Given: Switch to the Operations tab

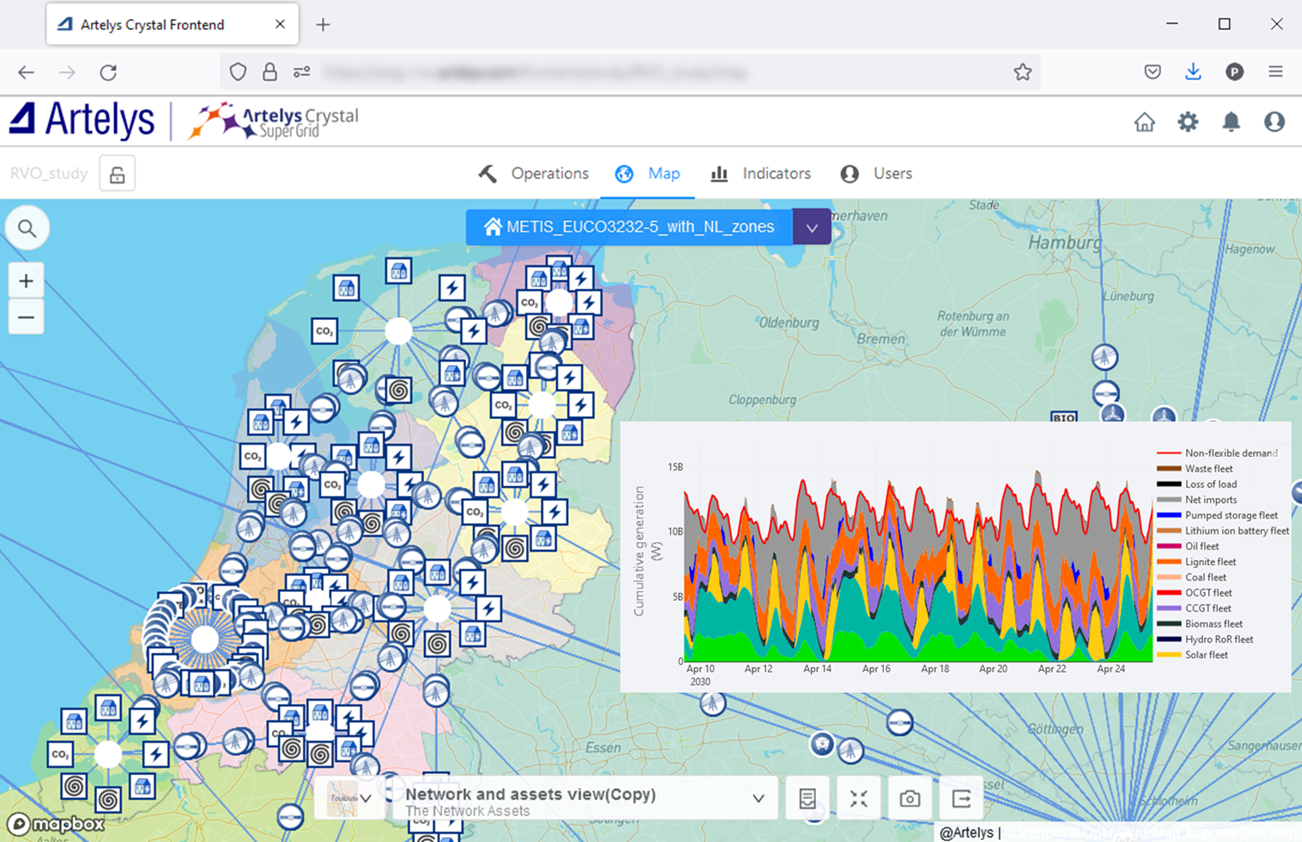Looking at the screenshot, I should coord(534,174).
